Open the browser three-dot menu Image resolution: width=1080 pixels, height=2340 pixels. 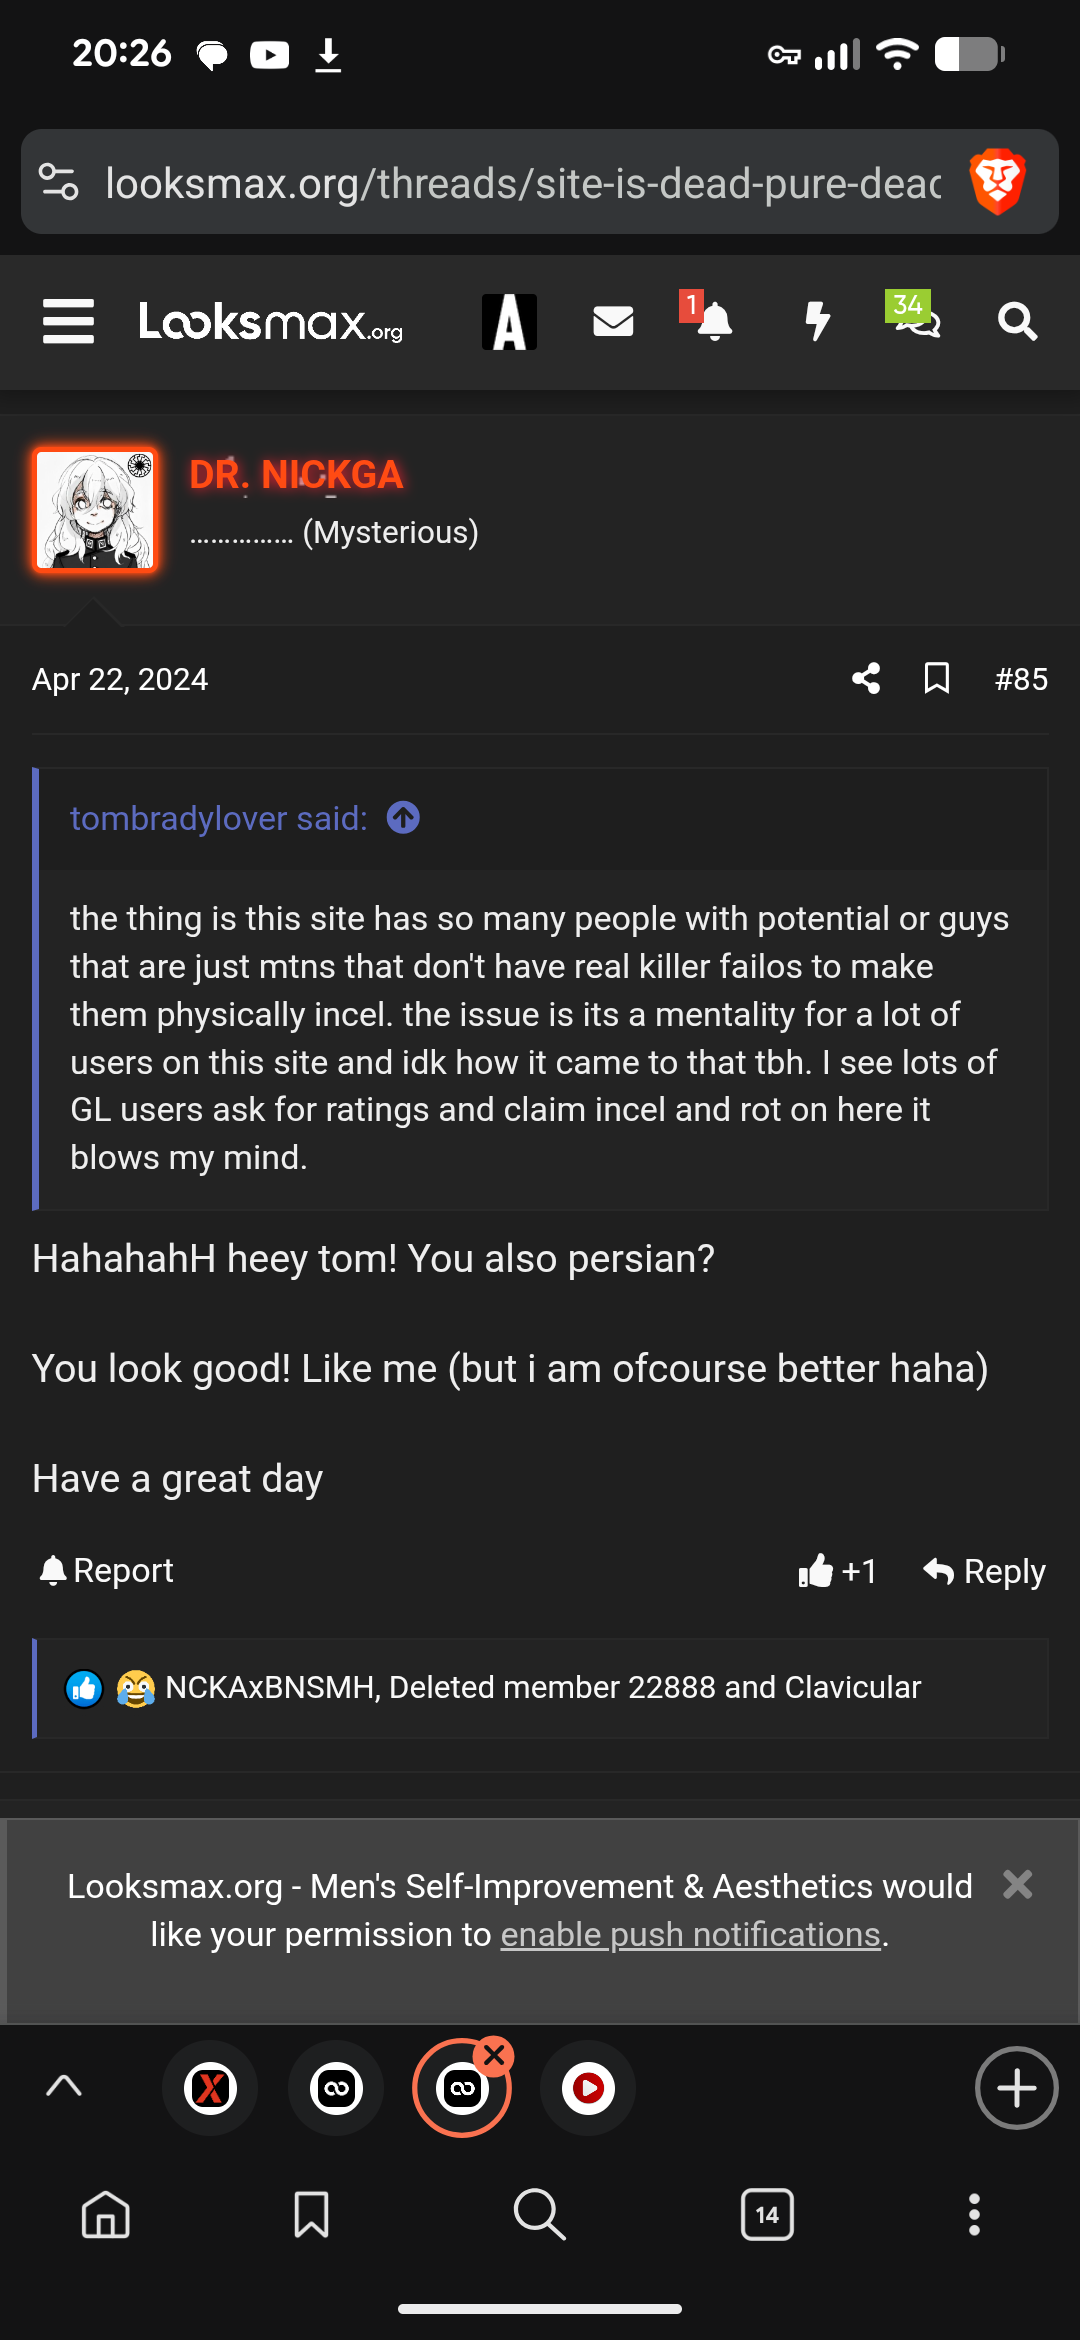974,2215
